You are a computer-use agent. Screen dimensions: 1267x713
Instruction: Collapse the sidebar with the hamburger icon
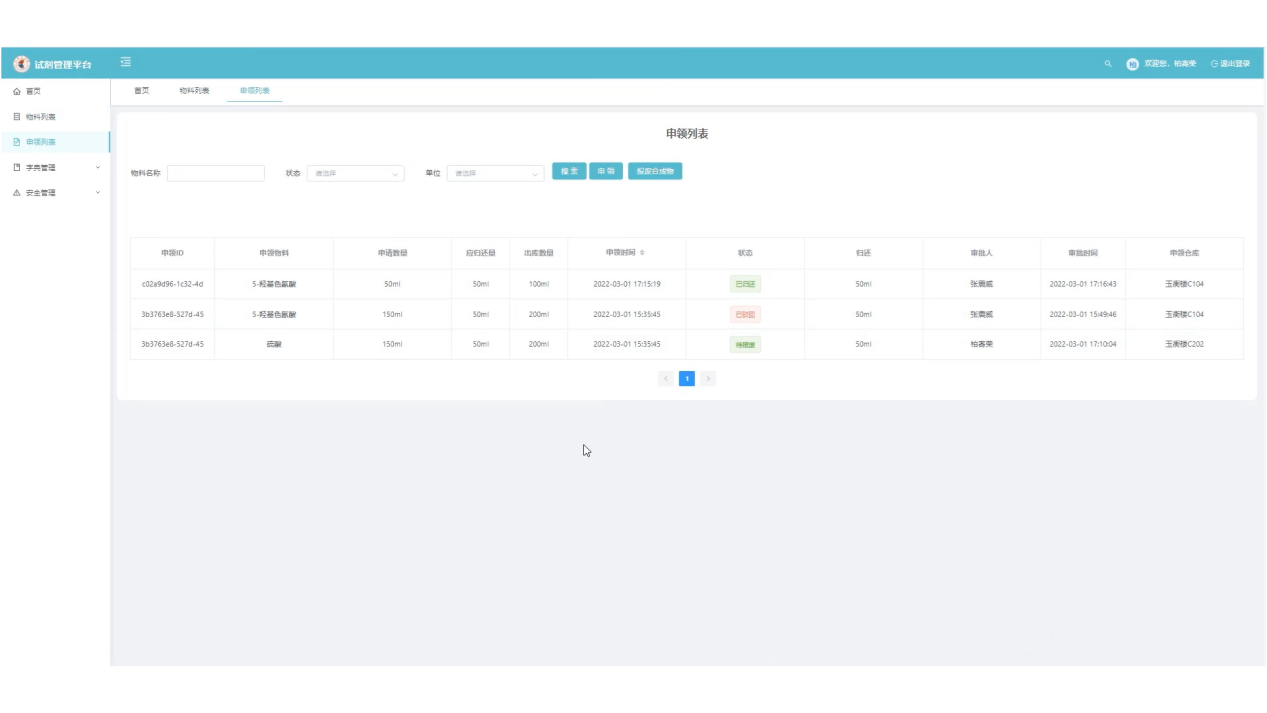tap(126, 63)
